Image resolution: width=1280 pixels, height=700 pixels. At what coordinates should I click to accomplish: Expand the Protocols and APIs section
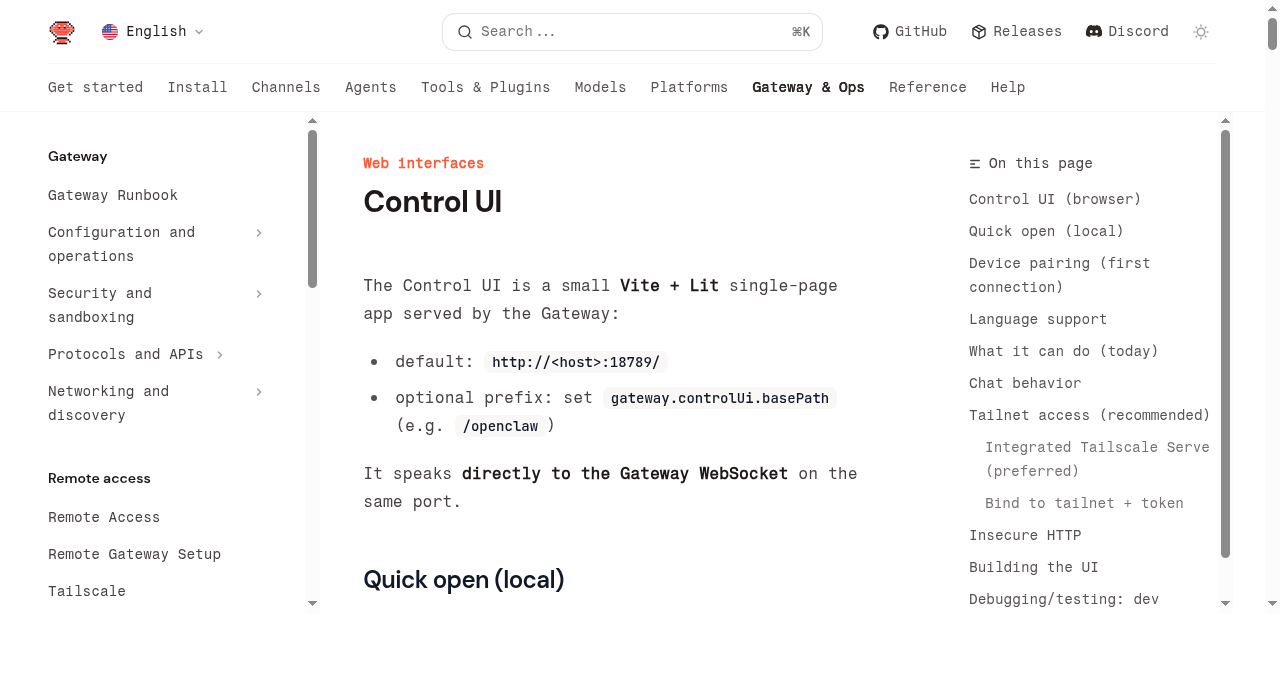click(x=220, y=354)
